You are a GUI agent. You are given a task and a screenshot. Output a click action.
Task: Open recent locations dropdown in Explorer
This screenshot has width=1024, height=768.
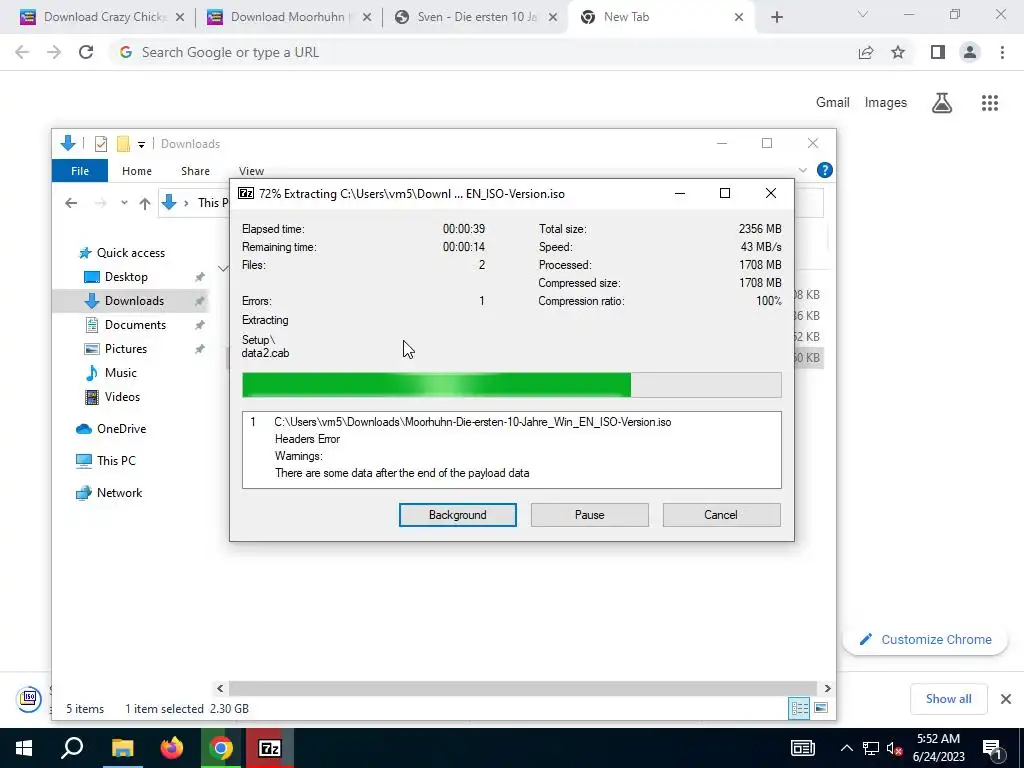(124, 203)
